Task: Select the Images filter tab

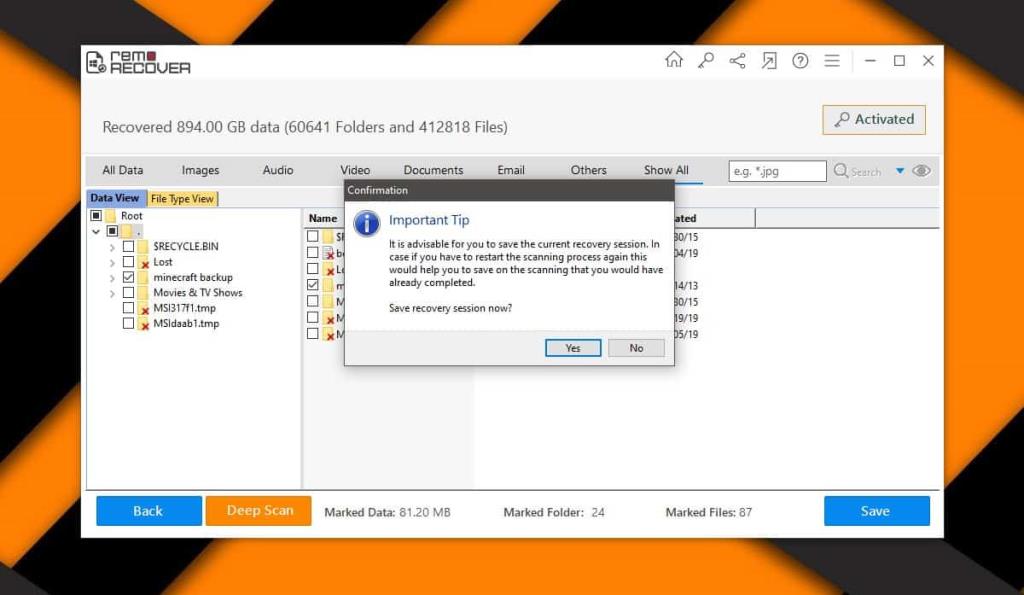Action: click(x=200, y=170)
